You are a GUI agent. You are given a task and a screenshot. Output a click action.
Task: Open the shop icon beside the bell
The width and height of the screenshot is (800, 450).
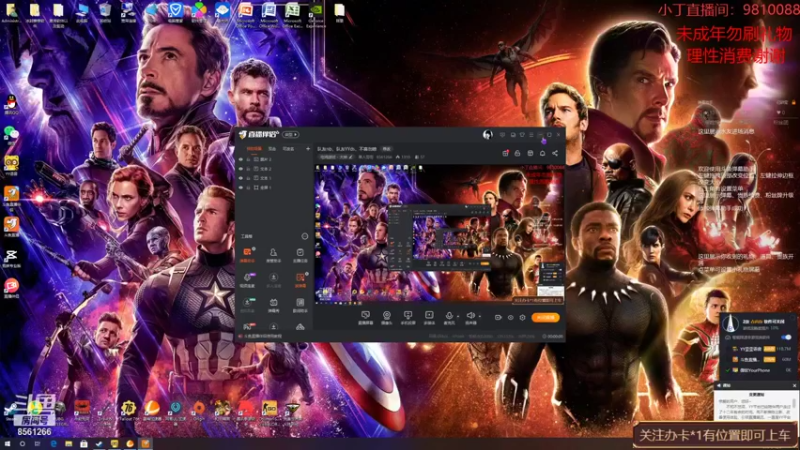click(x=530, y=153)
